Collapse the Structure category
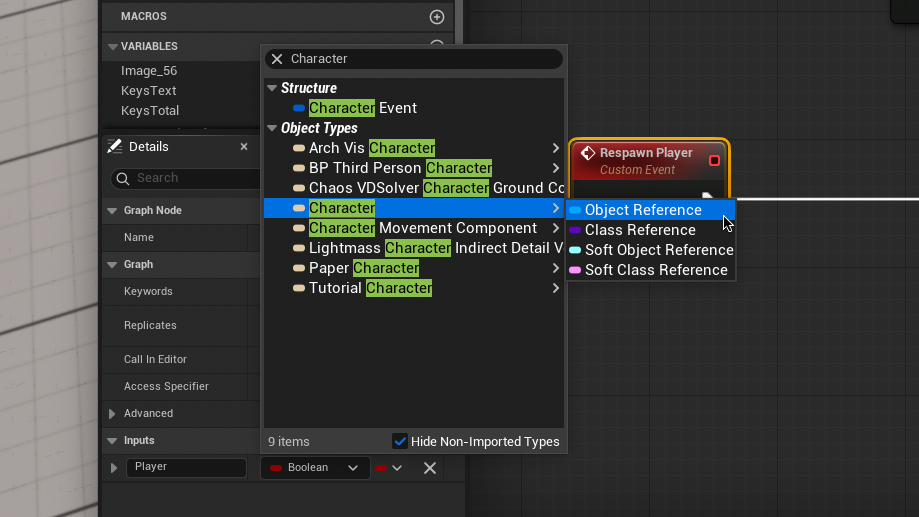The width and height of the screenshot is (919, 517). click(272, 88)
